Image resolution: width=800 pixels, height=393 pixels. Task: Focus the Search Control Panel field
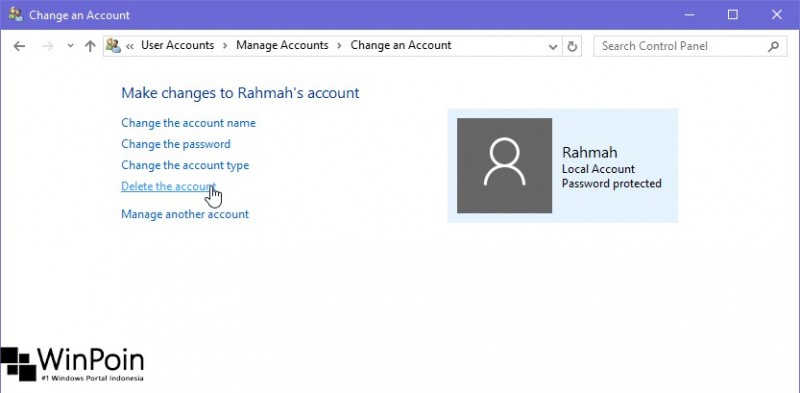[x=690, y=46]
